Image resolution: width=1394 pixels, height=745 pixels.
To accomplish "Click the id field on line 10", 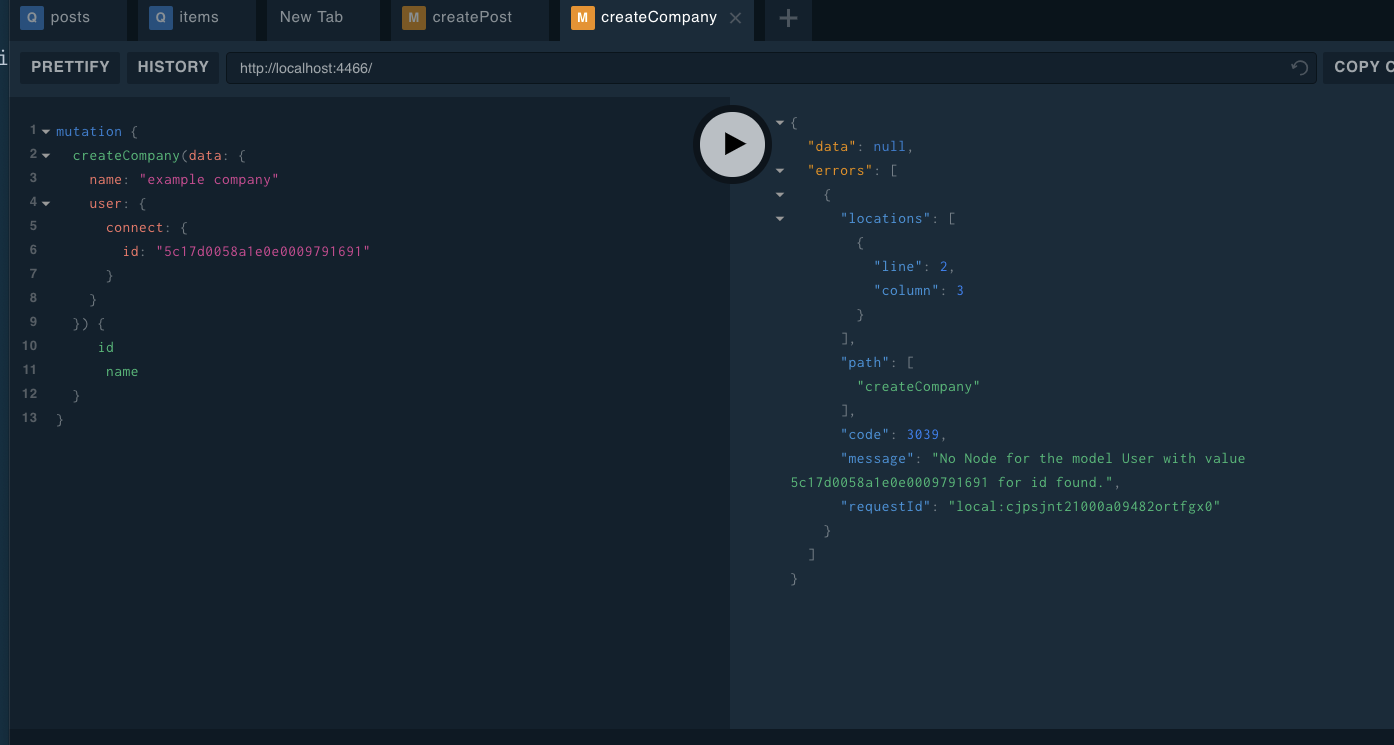I will pos(106,348).
